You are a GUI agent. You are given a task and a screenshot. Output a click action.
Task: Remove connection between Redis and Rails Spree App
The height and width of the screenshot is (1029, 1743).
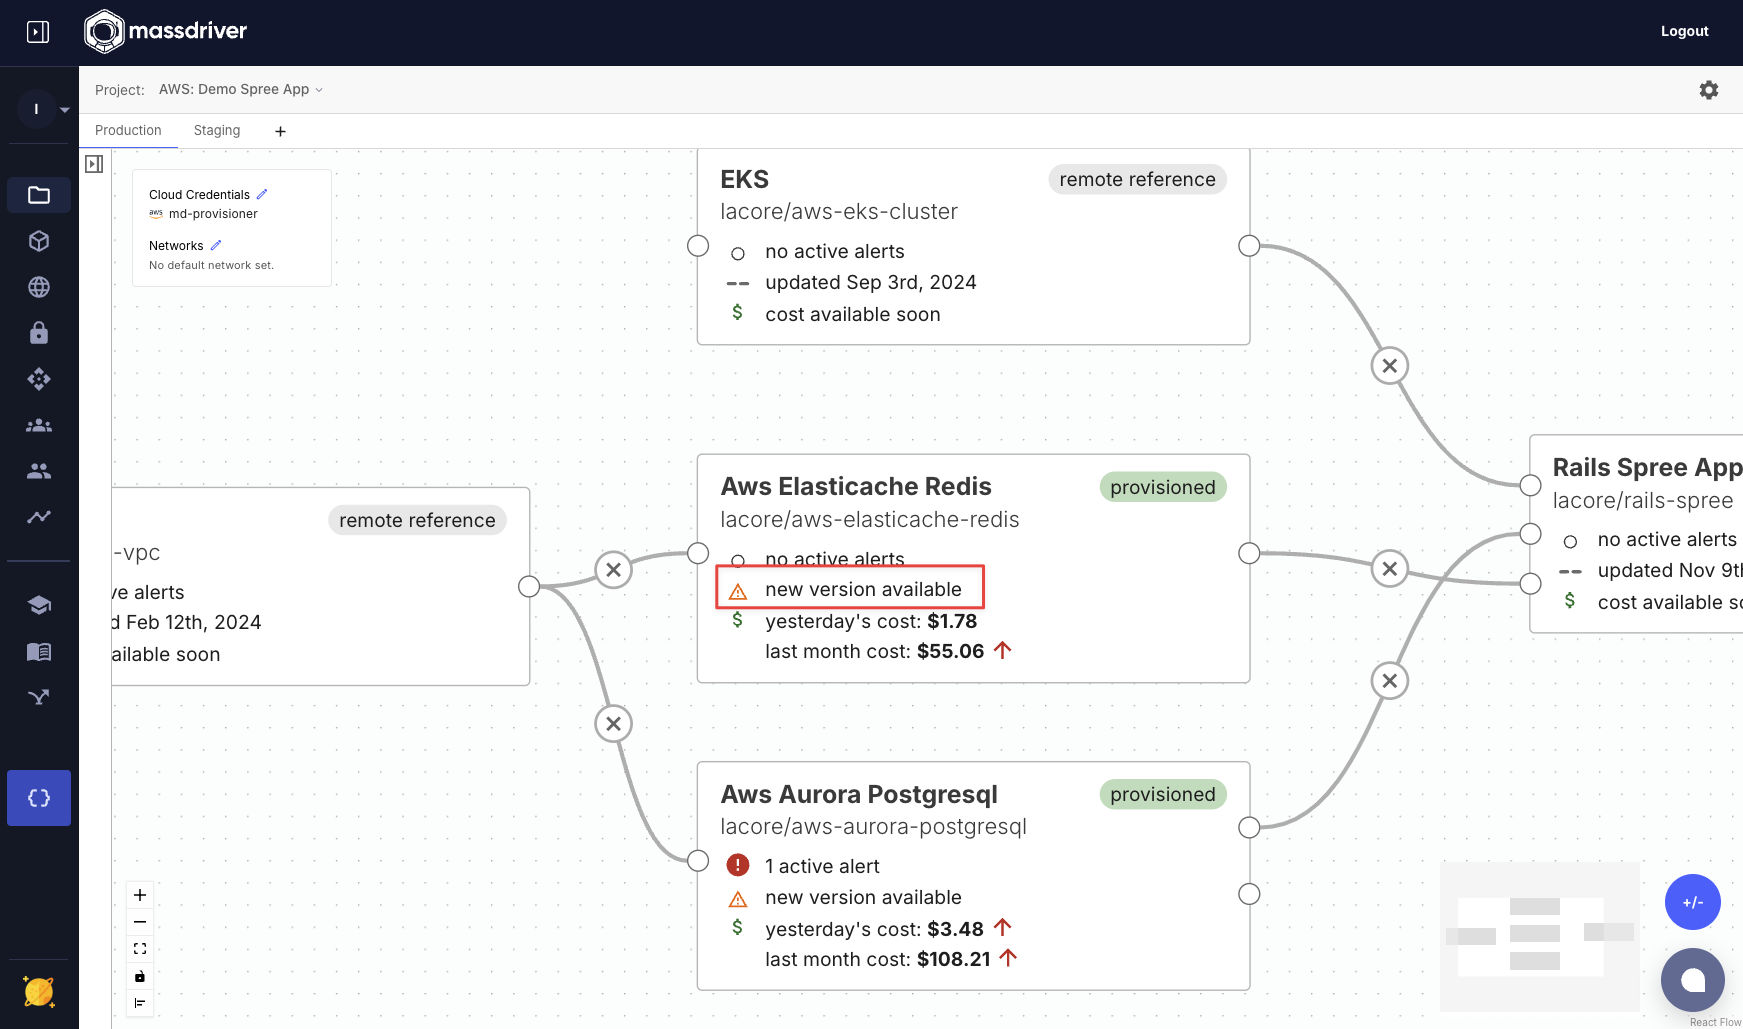tap(1390, 569)
